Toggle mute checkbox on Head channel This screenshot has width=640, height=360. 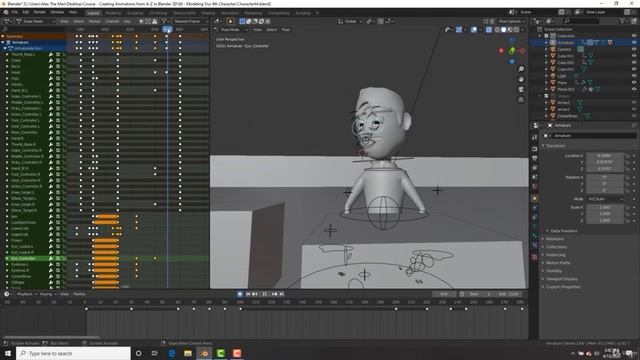click(x=58, y=72)
